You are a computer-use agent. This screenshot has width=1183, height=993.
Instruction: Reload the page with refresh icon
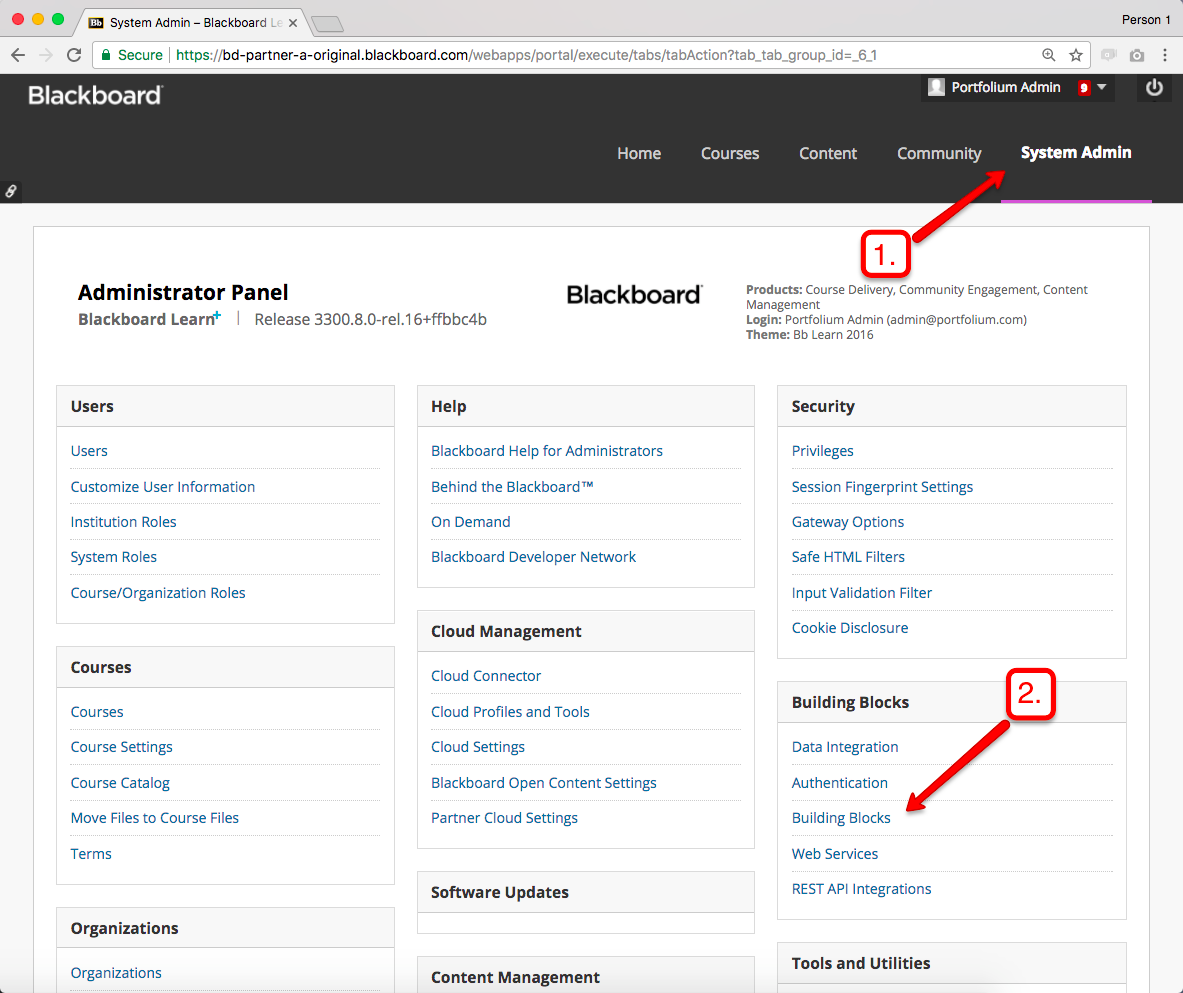[74, 55]
